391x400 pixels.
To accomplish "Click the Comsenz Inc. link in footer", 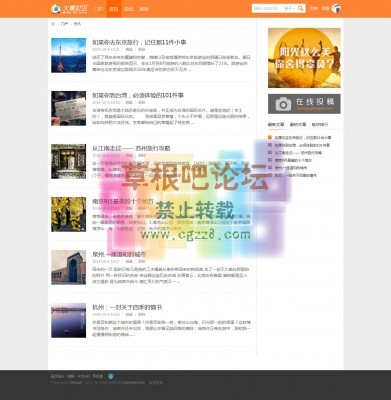I will [x=134, y=383].
